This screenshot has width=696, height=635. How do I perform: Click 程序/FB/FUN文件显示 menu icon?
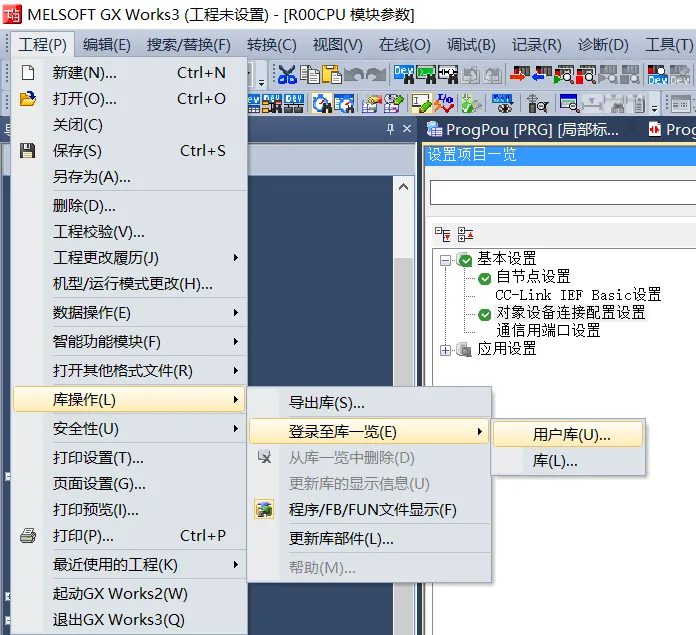click(264, 509)
